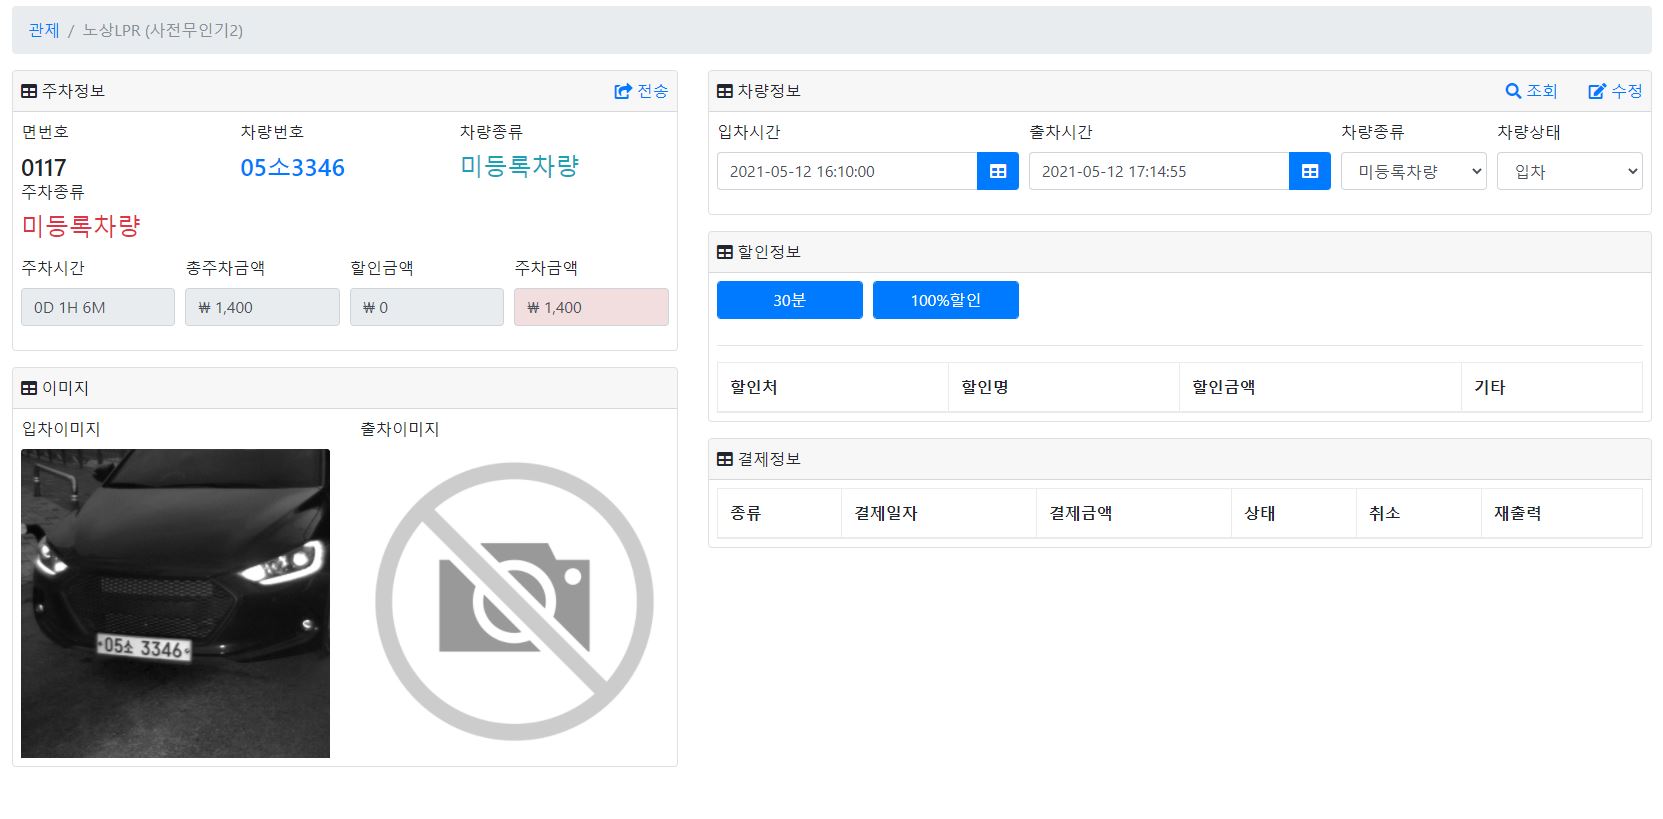Click the no-camera 출차이미지 placeholder icon
This screenshot has width=1663, height=819.
tap(514, 601)
